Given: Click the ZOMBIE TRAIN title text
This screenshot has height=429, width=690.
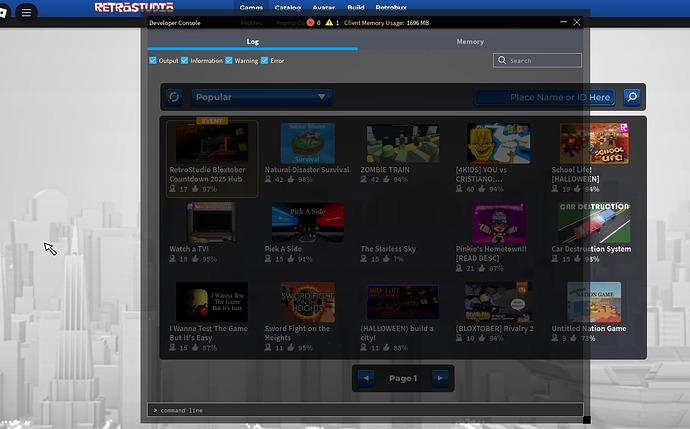Looking at the screenshot, I should 385,169.
